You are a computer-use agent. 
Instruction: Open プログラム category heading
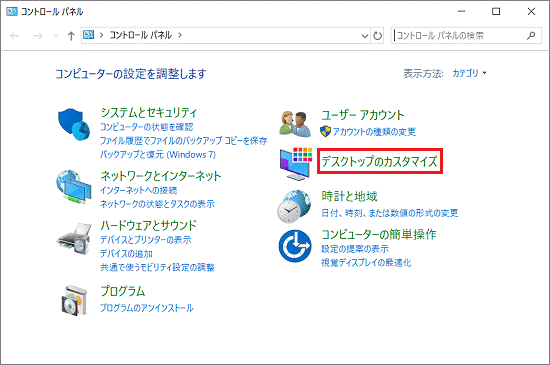pos(123,291)
